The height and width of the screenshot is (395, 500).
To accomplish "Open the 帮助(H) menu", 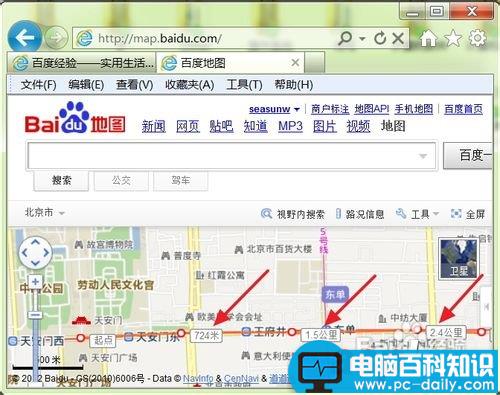I will pyautogui.click(x=294, y=85).
